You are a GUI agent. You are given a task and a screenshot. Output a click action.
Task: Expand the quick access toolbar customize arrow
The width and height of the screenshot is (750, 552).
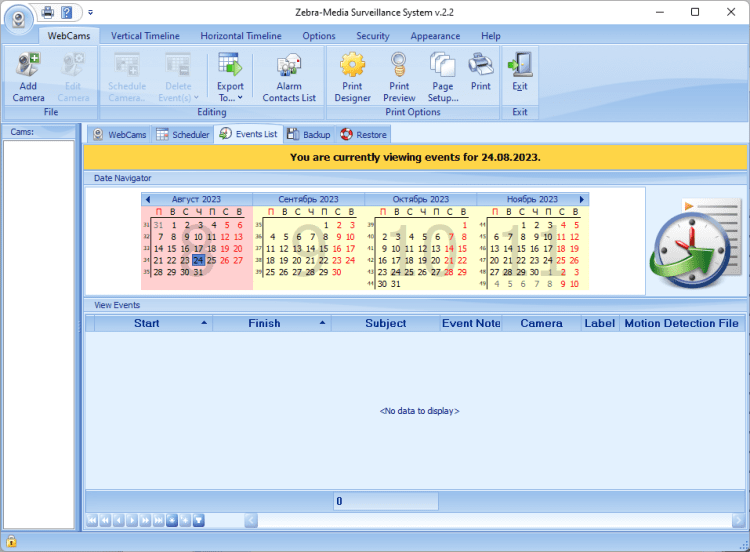[x=90, y=12]
